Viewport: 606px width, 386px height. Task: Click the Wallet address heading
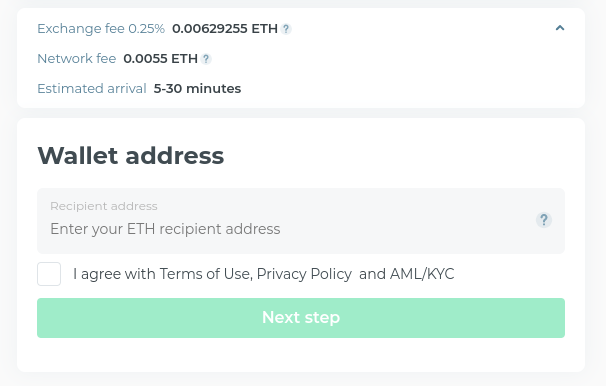pyautogui.click(x=131, y=156)
